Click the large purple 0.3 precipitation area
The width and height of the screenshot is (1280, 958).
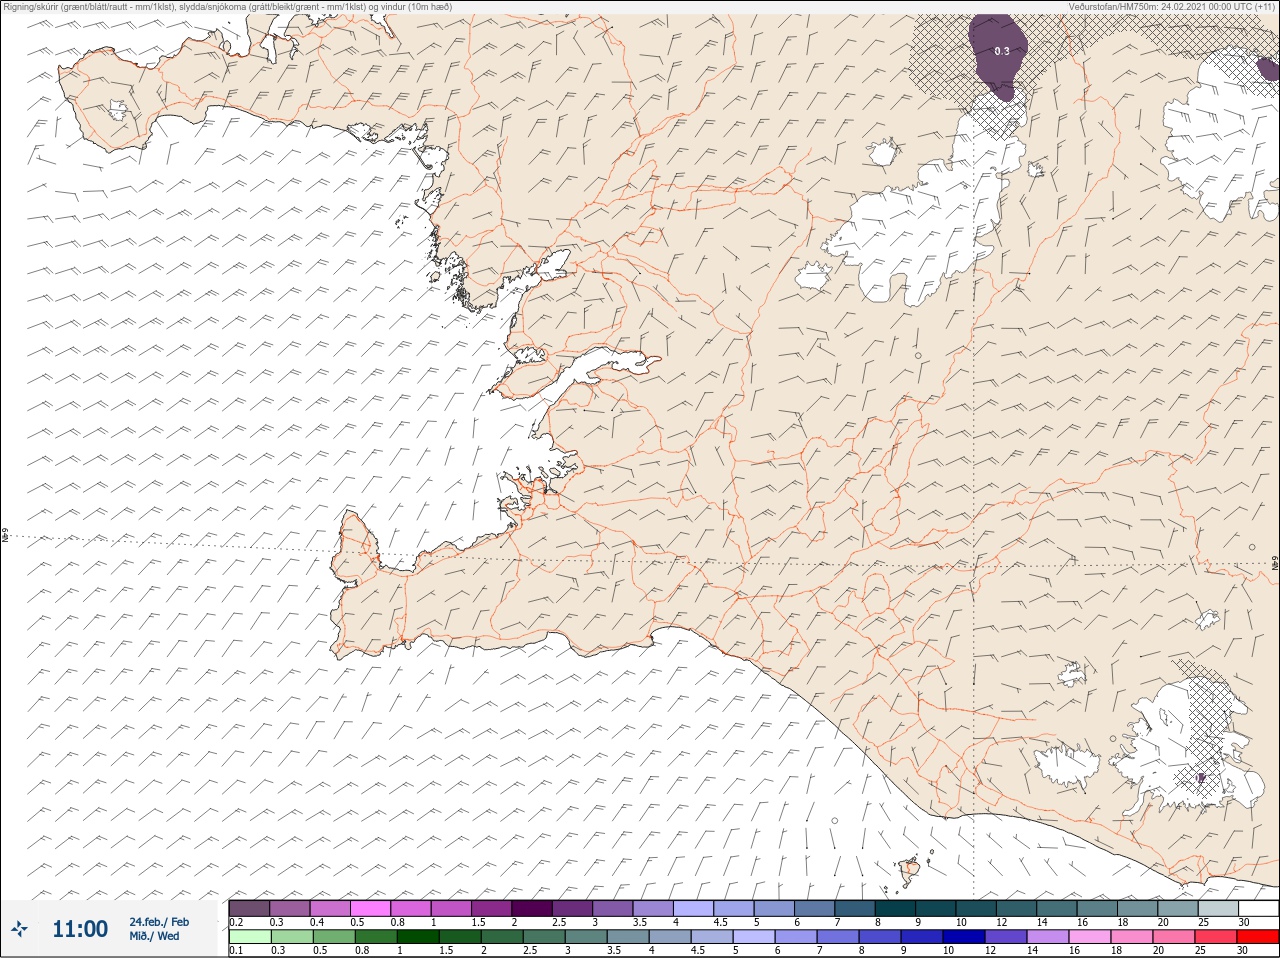(999, 56)
